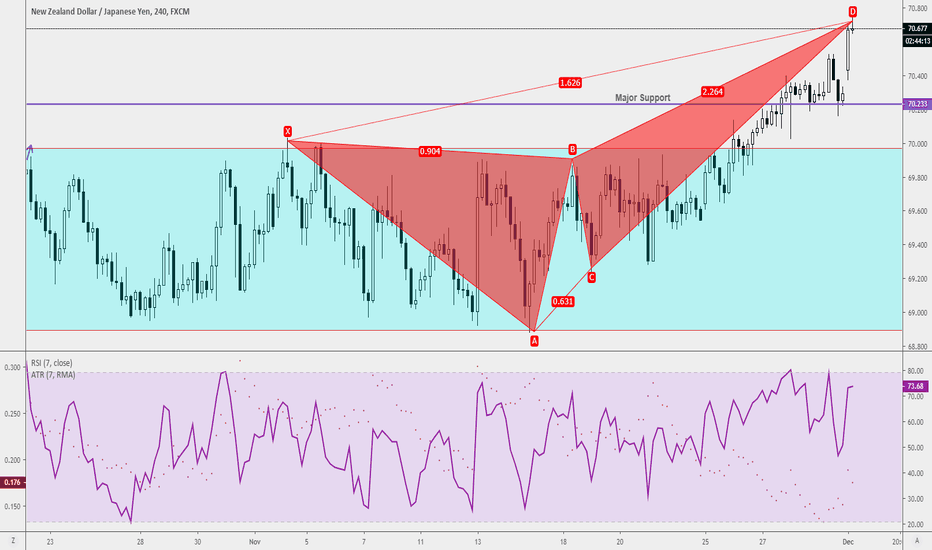This screenshot has width=932, height=550.
Task: Click the Major Support text label
Action: point(642,98)
